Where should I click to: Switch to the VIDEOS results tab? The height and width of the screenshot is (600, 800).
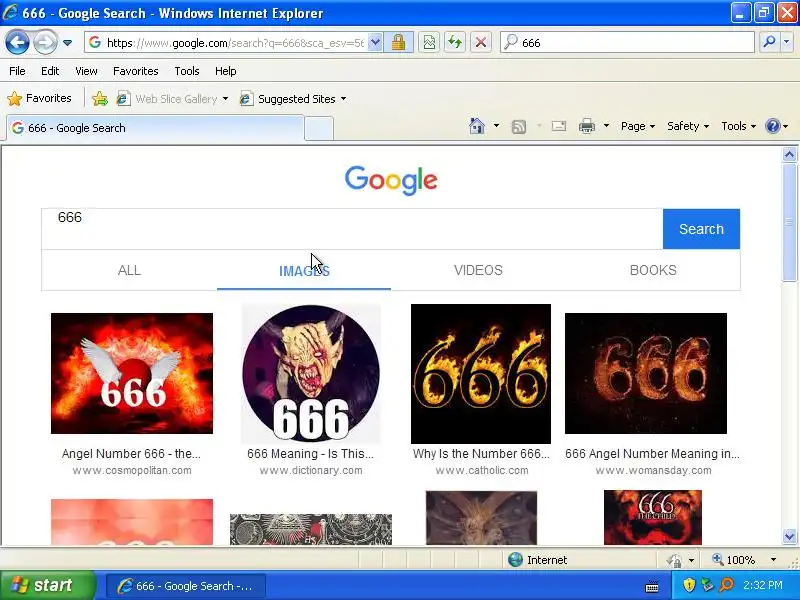point(478,270)
